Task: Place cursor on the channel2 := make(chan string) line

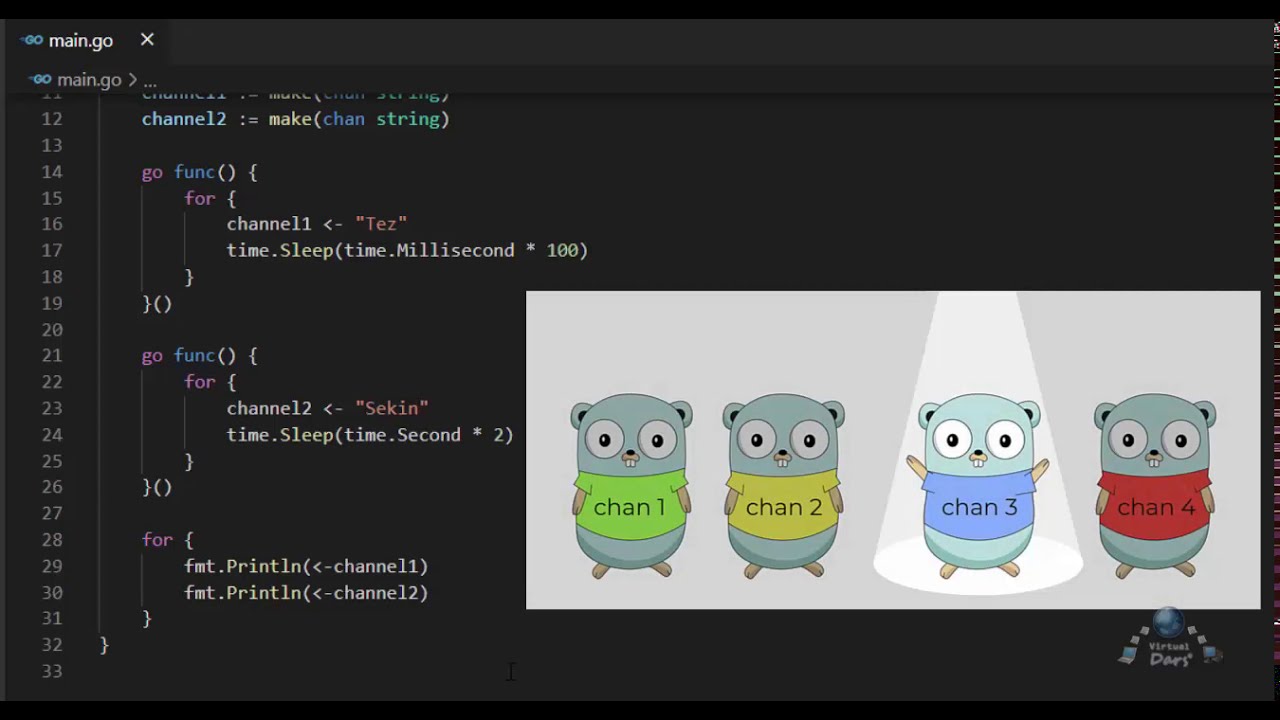Action: (296, 119)
